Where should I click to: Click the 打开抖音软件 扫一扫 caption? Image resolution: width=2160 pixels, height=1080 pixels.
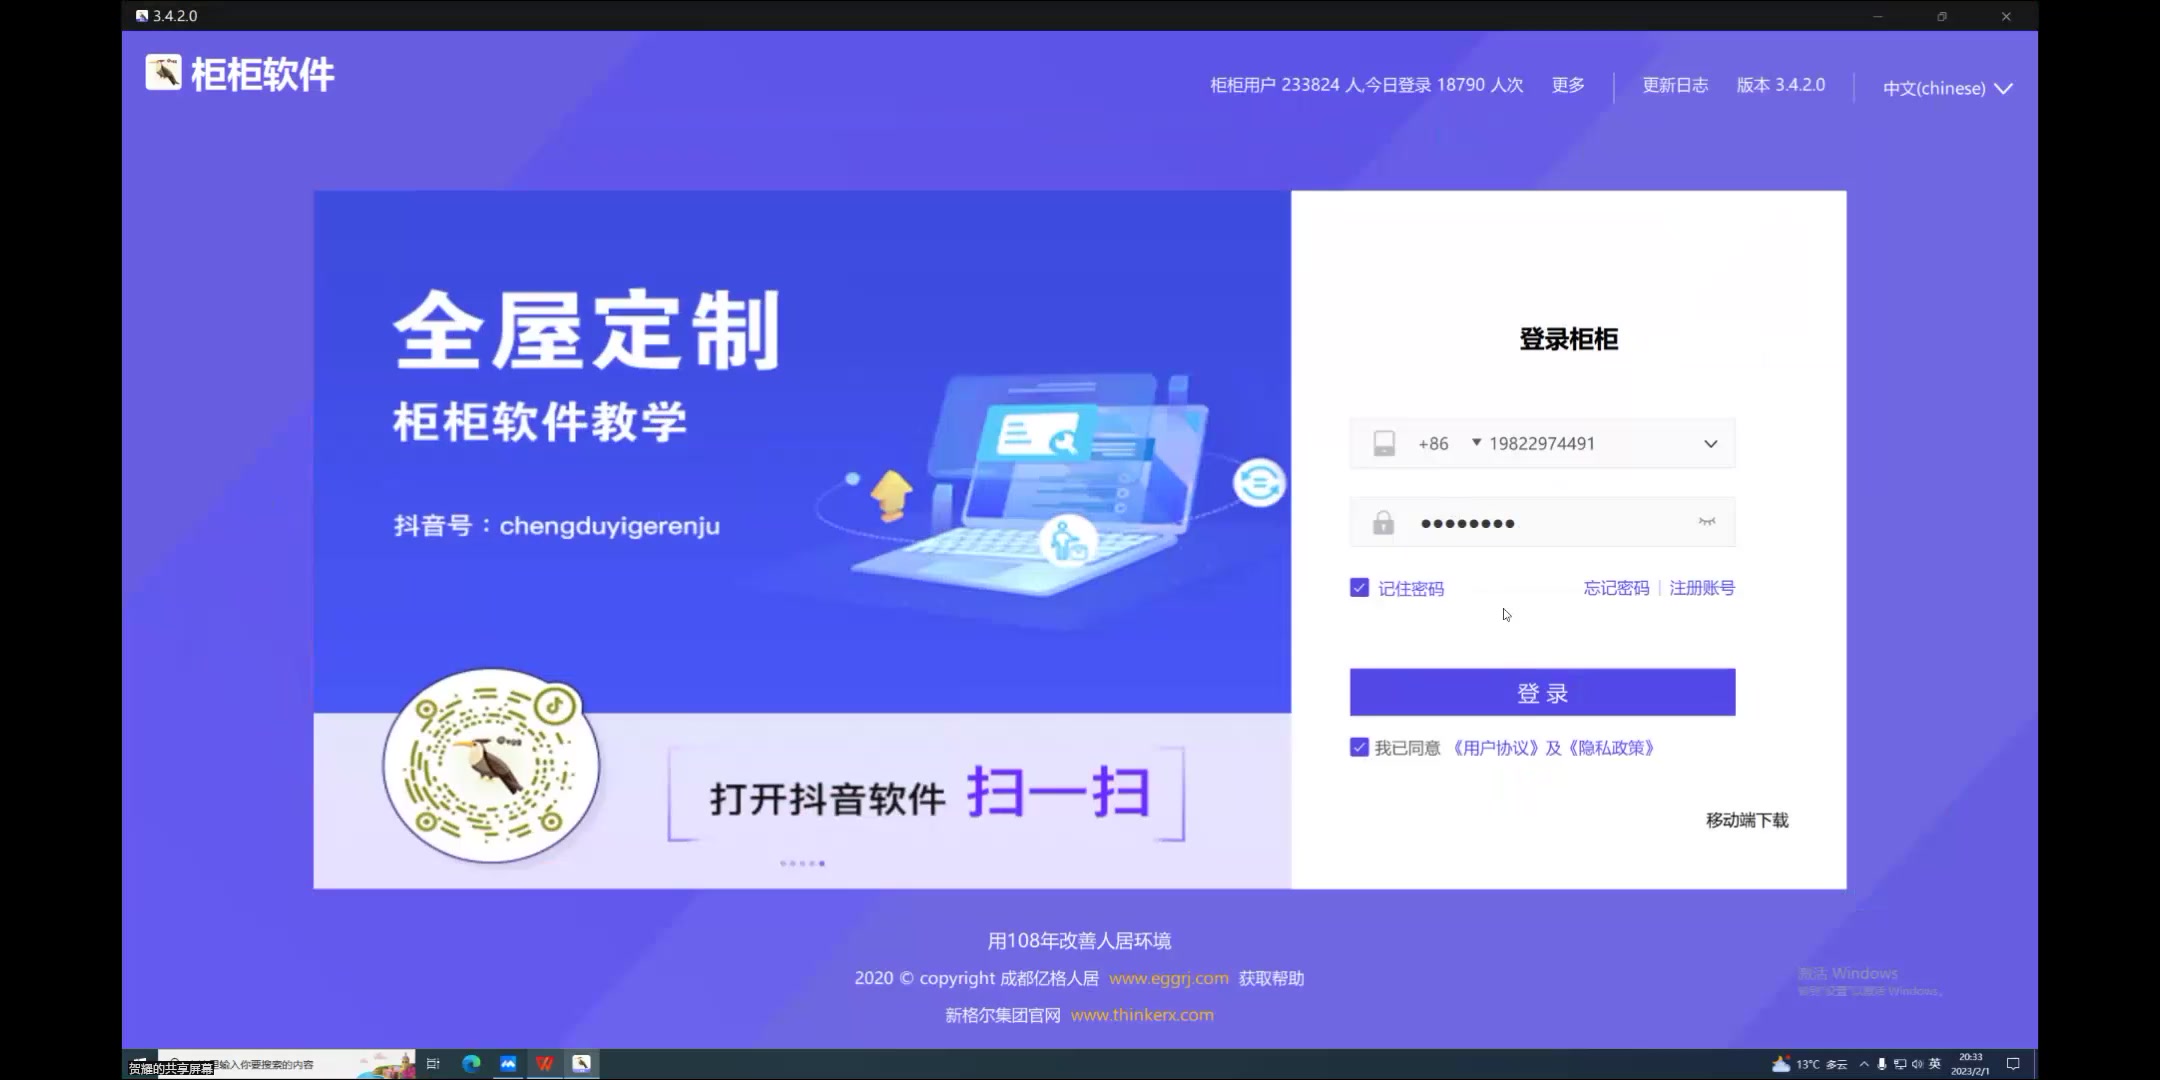point(929,794)
